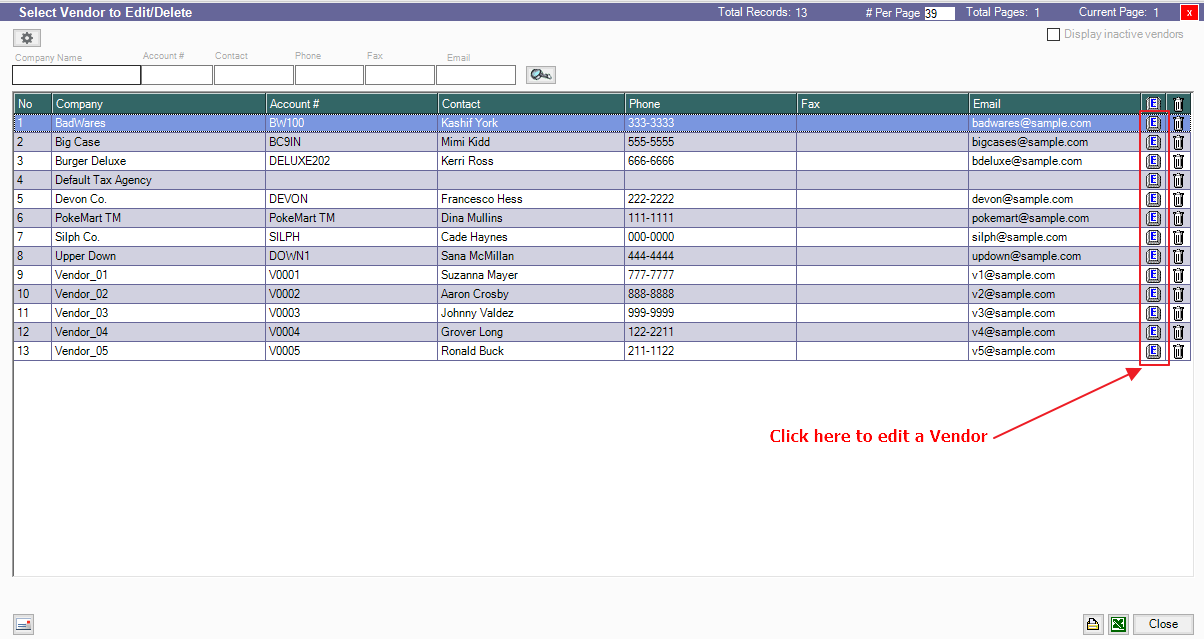Click the # Per Page input box
Image resolution: width=1204 pixels, height=639 pixels.
[939, 14]
